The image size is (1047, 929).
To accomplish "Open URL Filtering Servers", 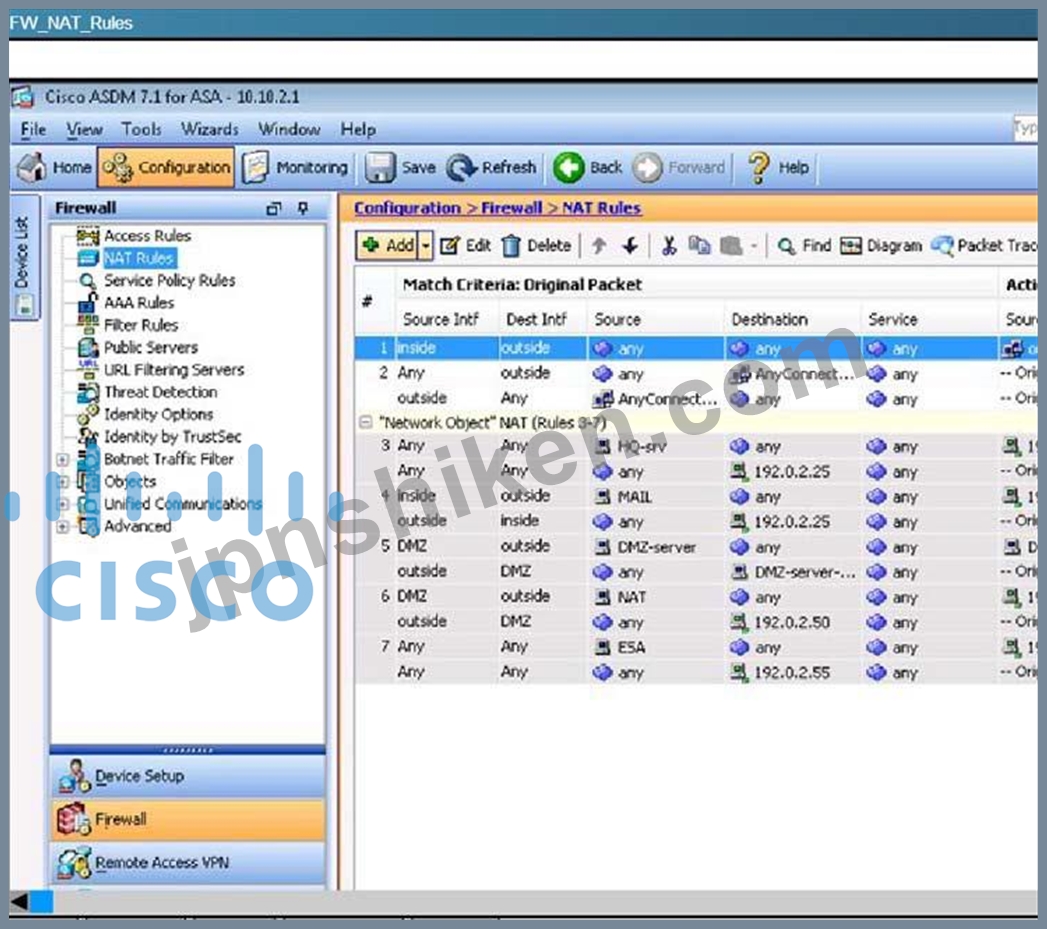I will coord(174,370).
